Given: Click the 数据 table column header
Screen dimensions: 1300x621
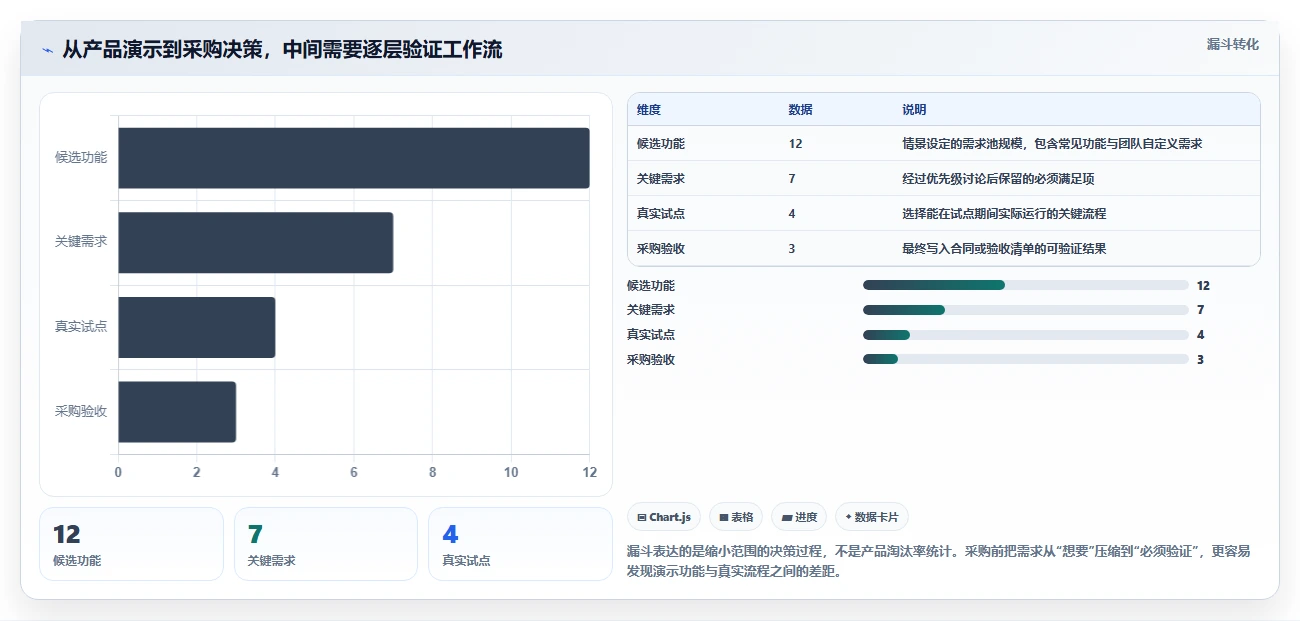Looking at the screenshot, I should click(800, 110).
